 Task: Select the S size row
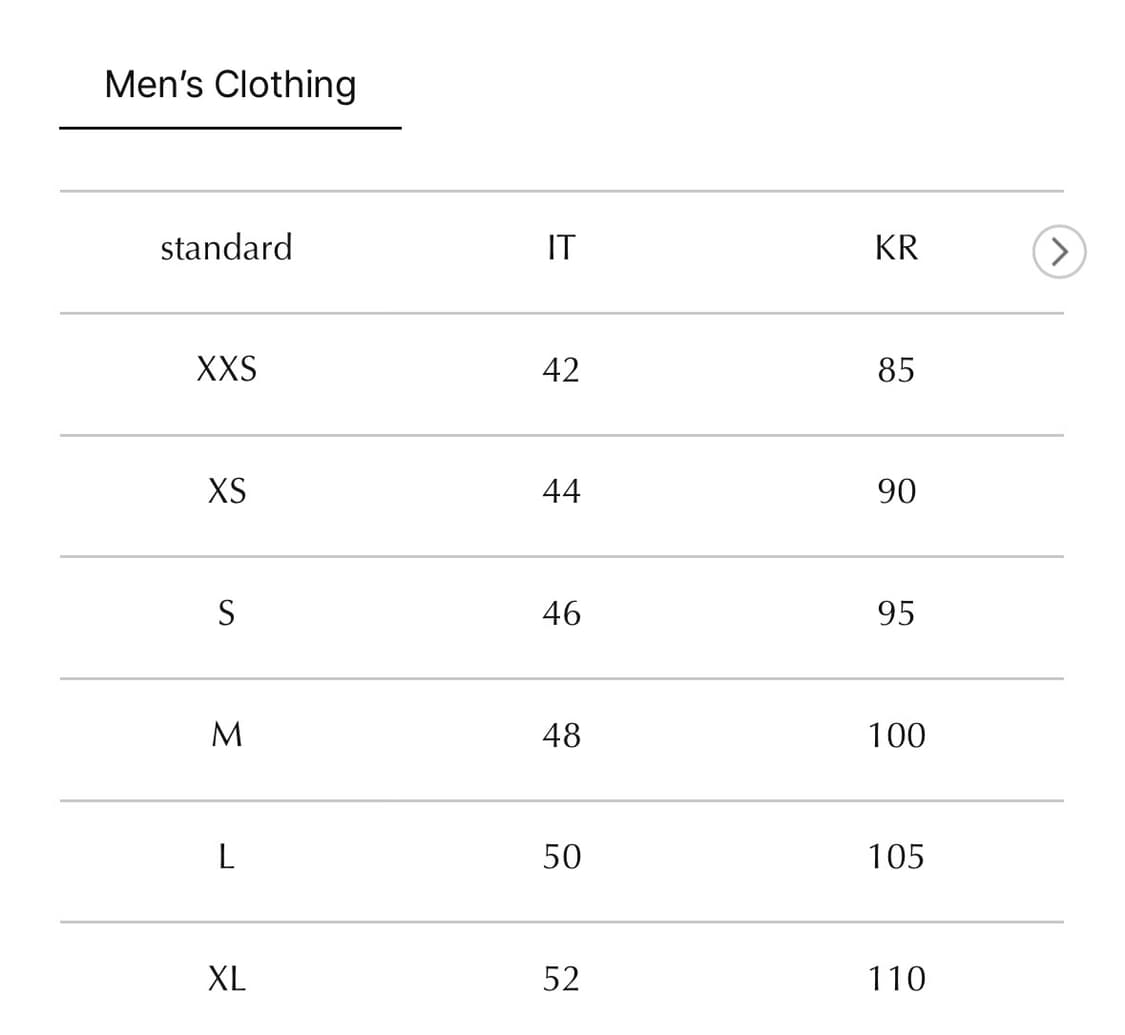[226, 613]
